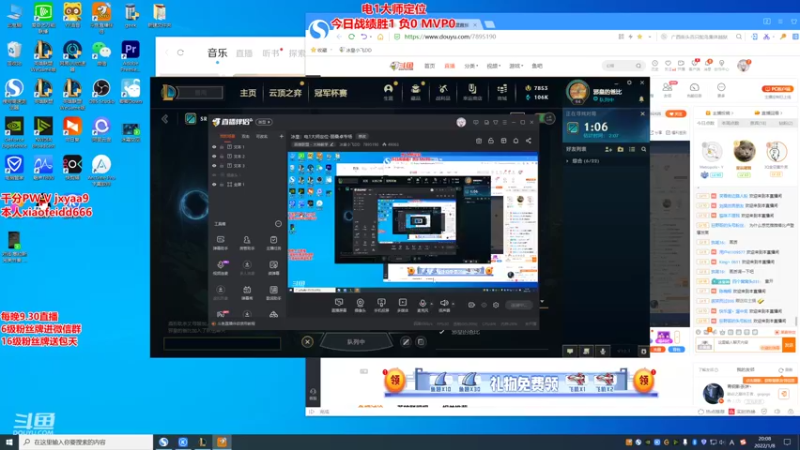Open 游戏 dropdown on Douyu navigation

[516, 66]
